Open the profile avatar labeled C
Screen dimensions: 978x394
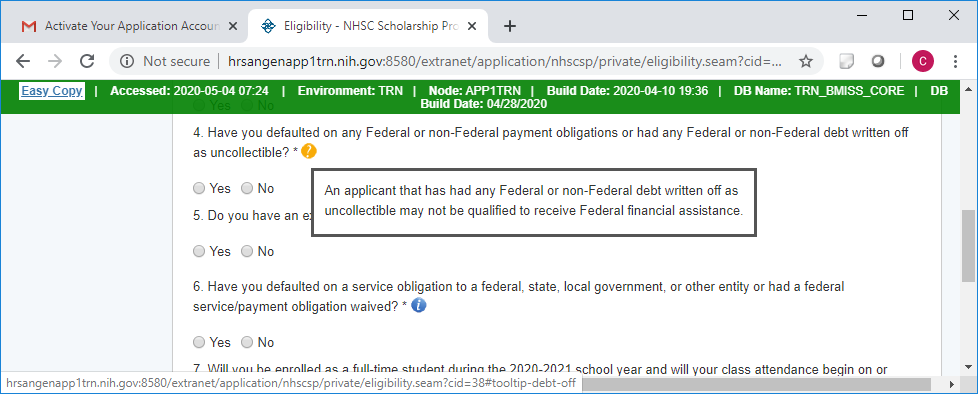pyautogui.click(x=922, y=61)
